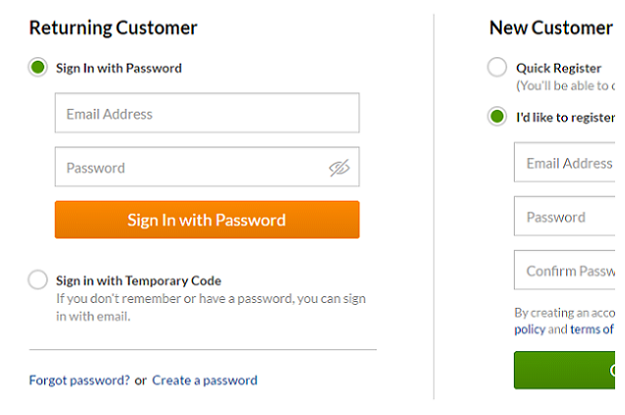
Task: Open the terms of use link
Action: pyautogui.click(x=592, y=329)
